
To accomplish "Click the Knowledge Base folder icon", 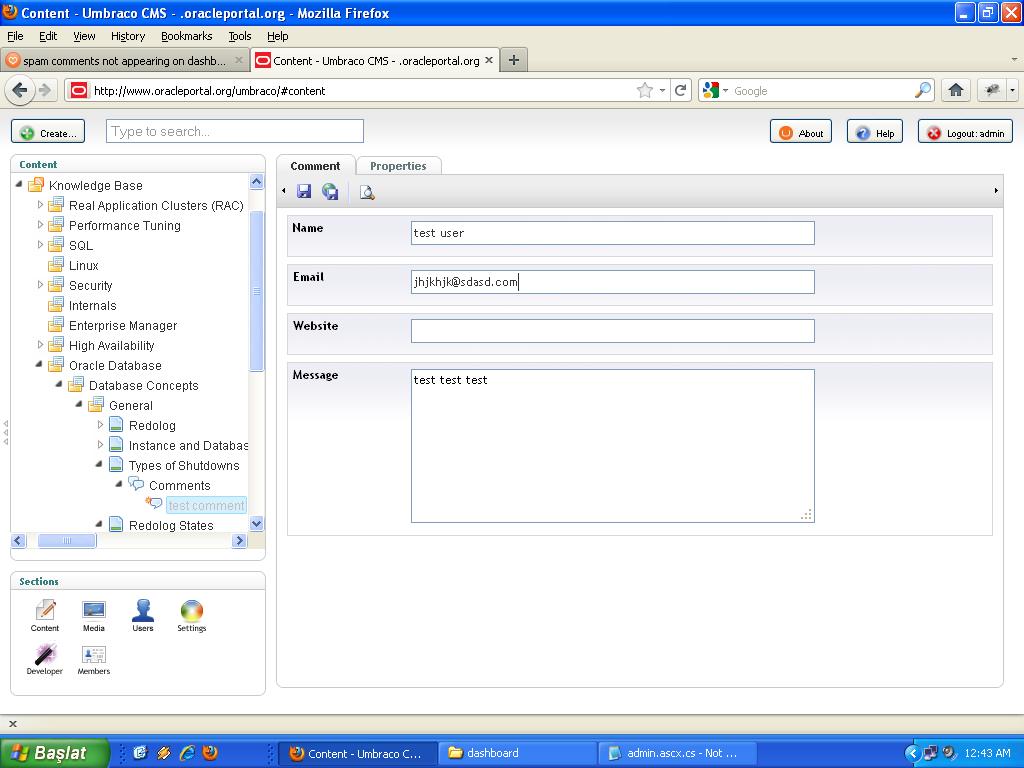I will click(x=36, y=185).
